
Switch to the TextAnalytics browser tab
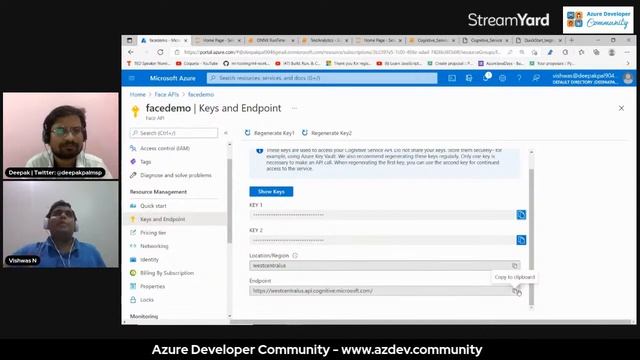[x=324, y=40]
